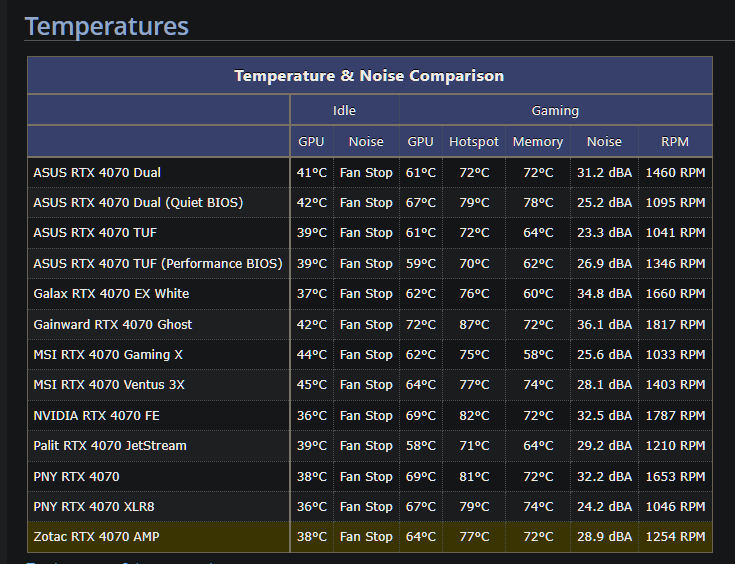The width and height of the screenshot is (735, 564).
Task: Click the 28.9 dBA Zotac noise value
Action: 604,536
